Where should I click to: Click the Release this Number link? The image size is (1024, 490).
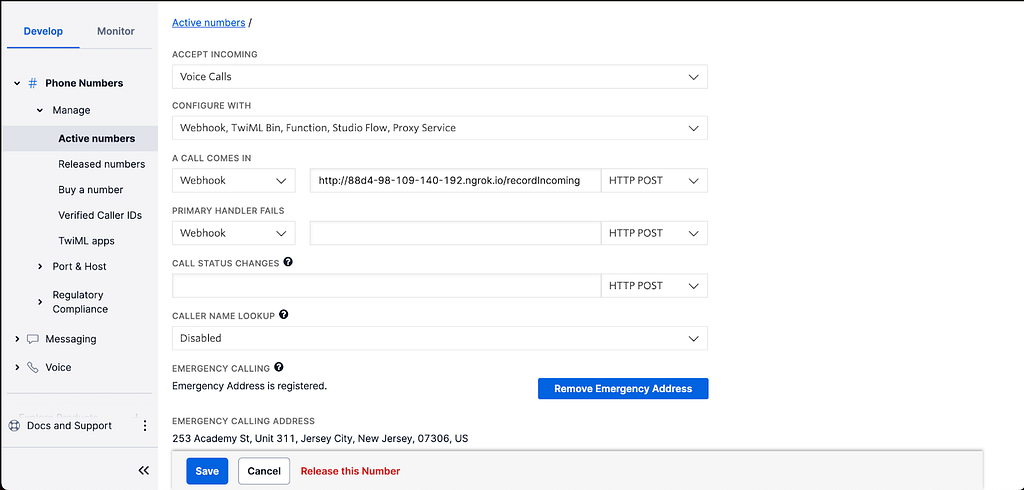tap(350, 471)
